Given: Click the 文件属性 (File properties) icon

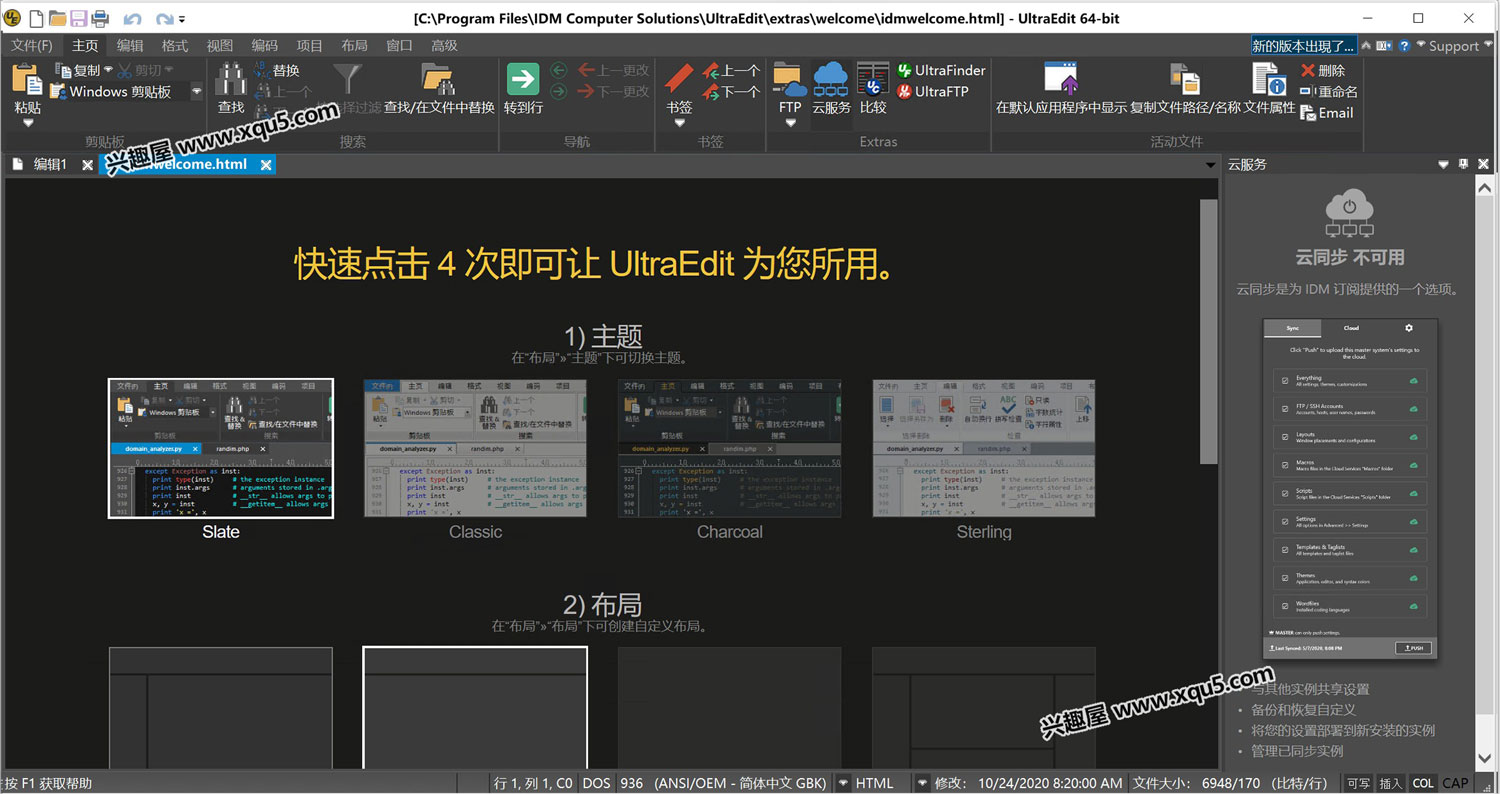Looking at the screenshot, I should [x=1269, y=79].
